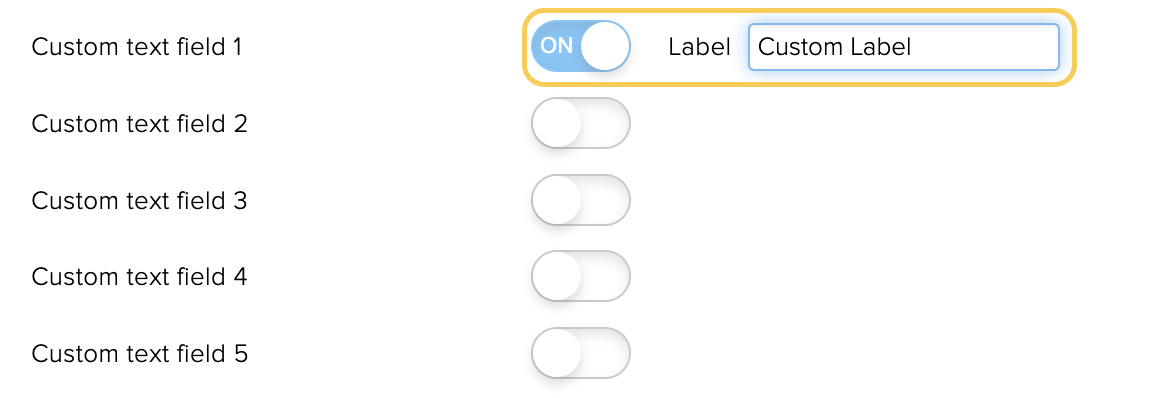Click into the Custom Label input box
The height and width of the screenshot is (398, 1150).
(904, 47)
